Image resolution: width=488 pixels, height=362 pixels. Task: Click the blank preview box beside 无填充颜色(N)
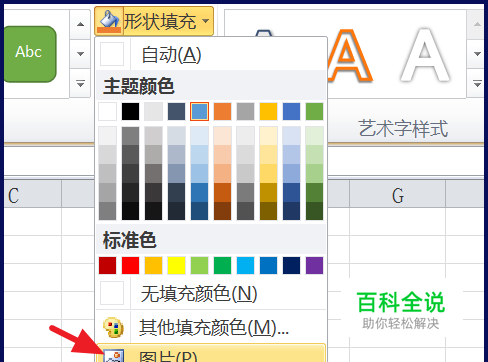tap(112, 293)
